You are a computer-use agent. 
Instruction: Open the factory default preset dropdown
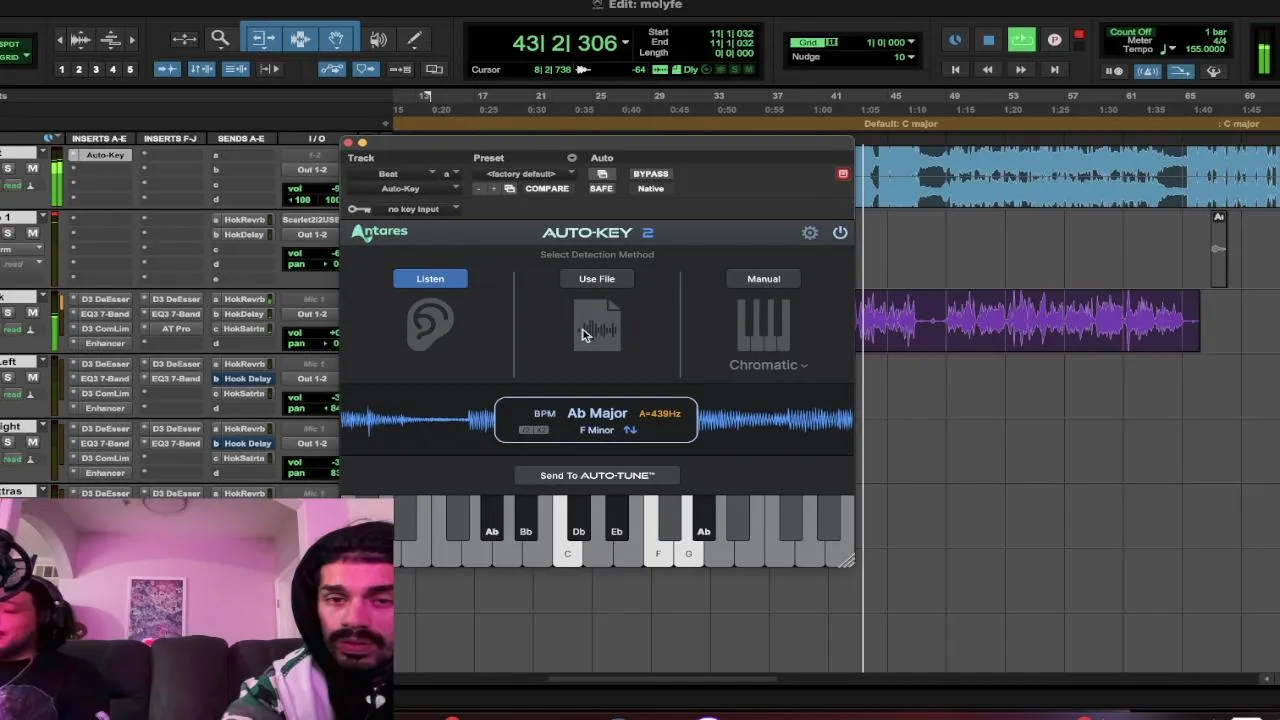tap(524, 174)
